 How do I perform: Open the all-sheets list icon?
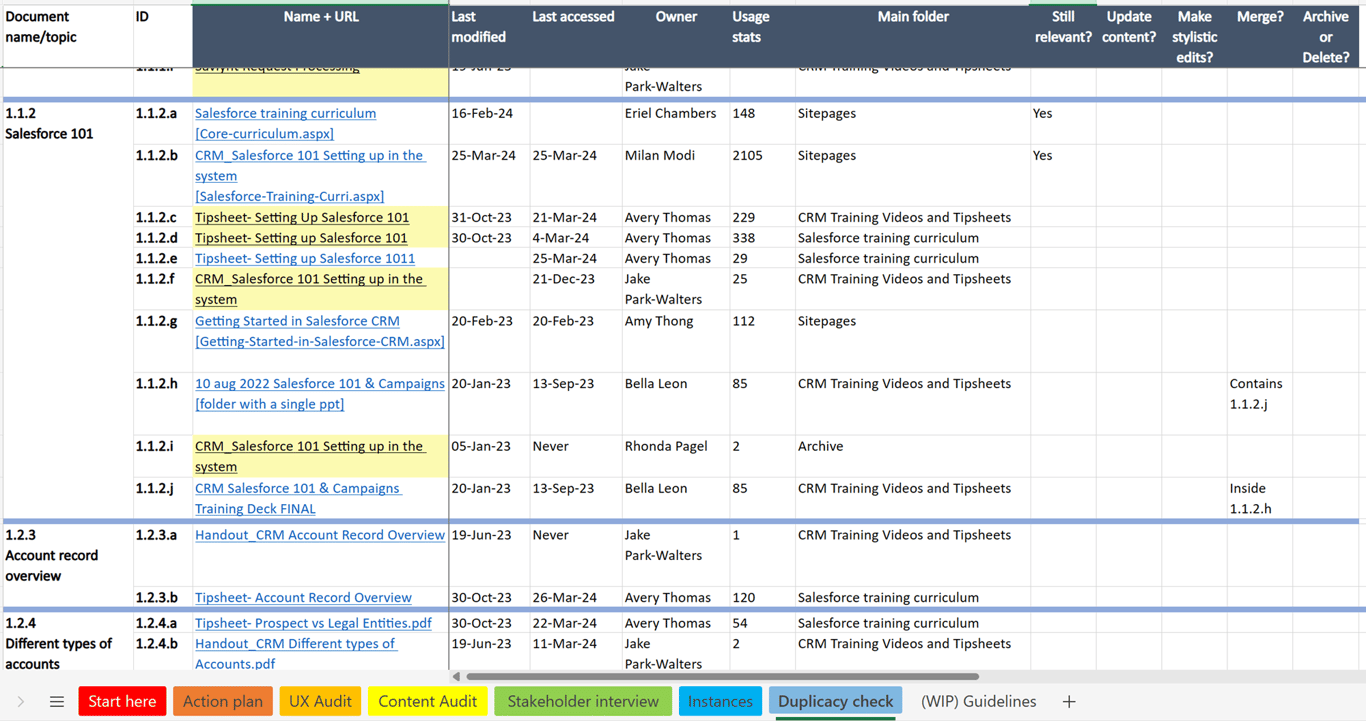click(57, 702)
